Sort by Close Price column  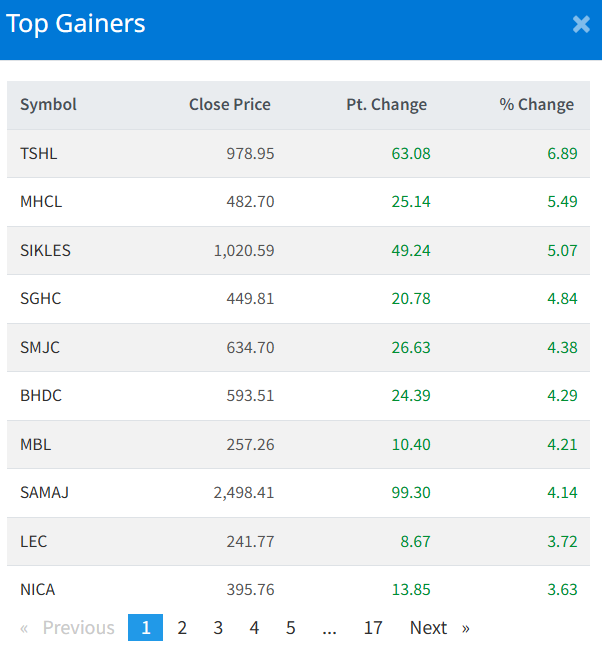coord(229,105)
